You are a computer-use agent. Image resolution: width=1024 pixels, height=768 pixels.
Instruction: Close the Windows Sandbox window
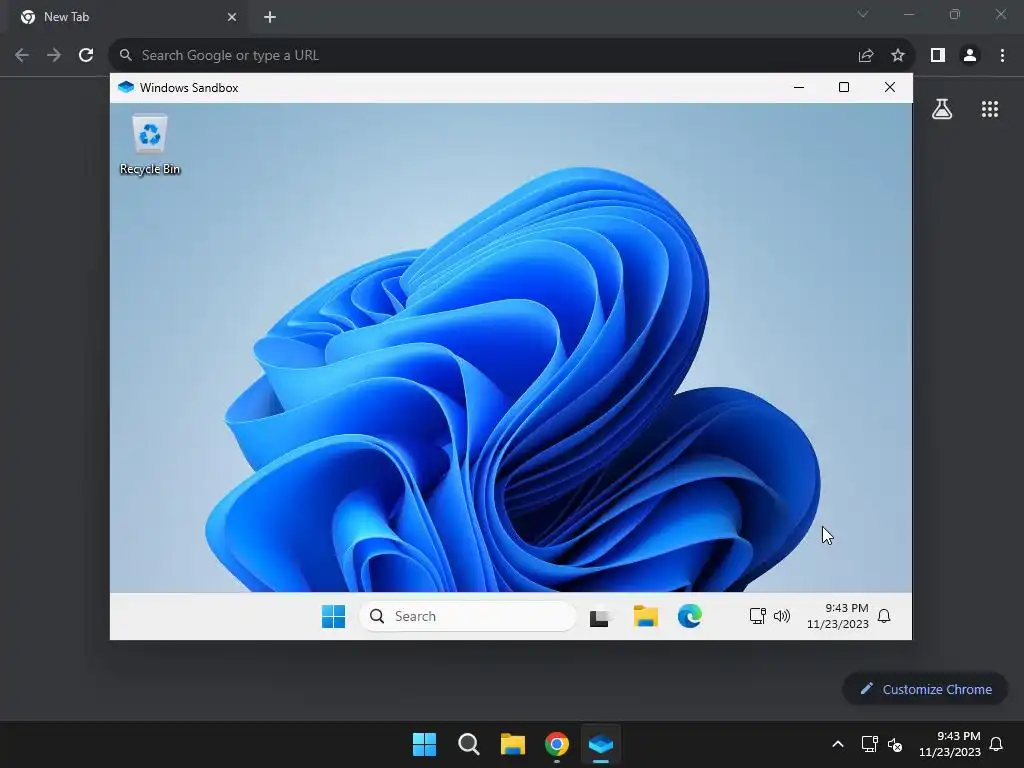click(889, 88)
